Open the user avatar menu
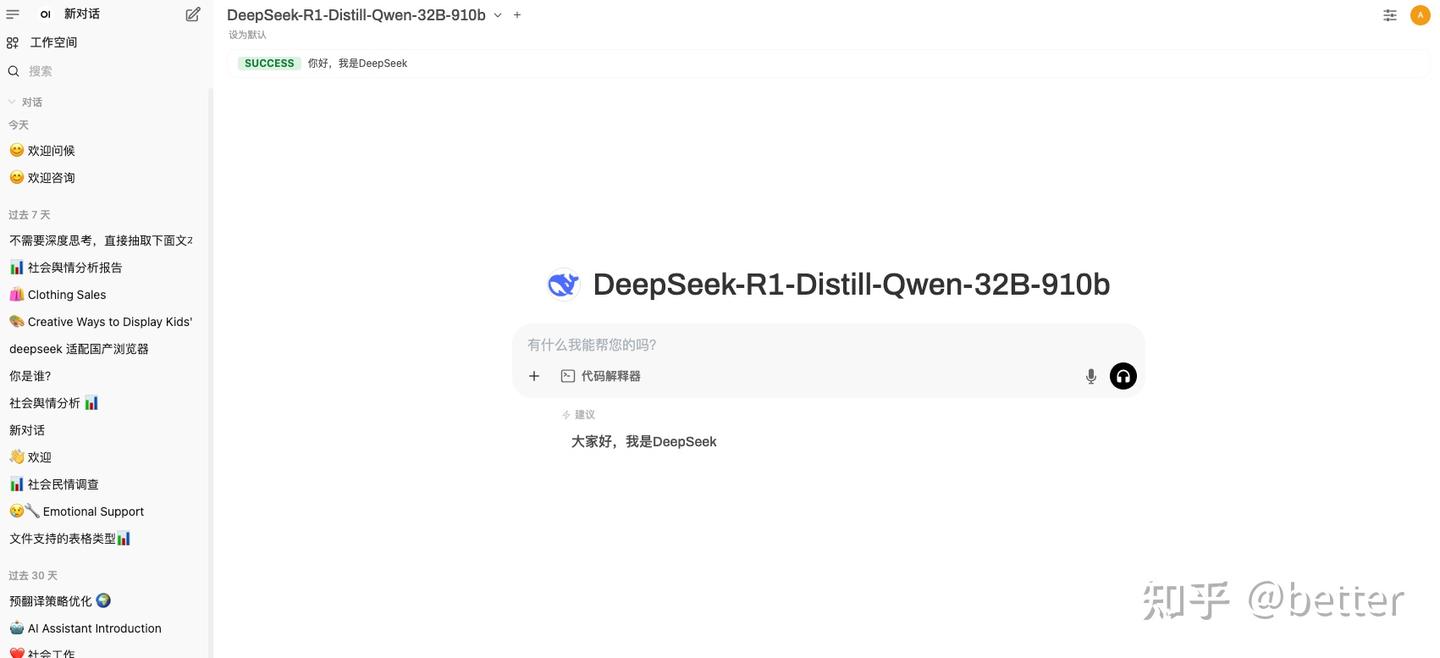 (x=1420, y=15)
